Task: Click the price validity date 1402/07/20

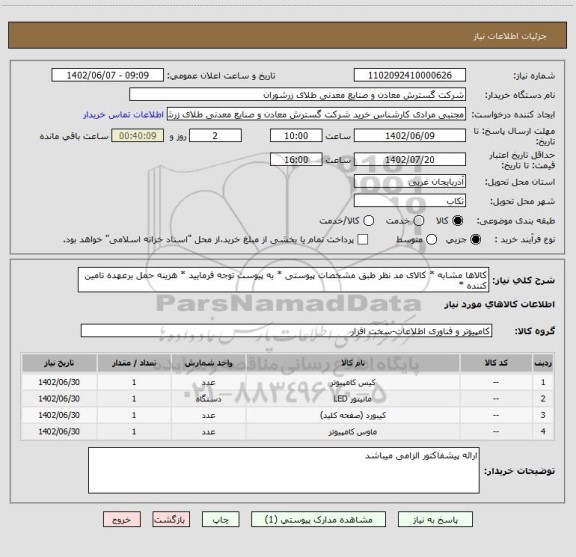Action: [410, 160]
